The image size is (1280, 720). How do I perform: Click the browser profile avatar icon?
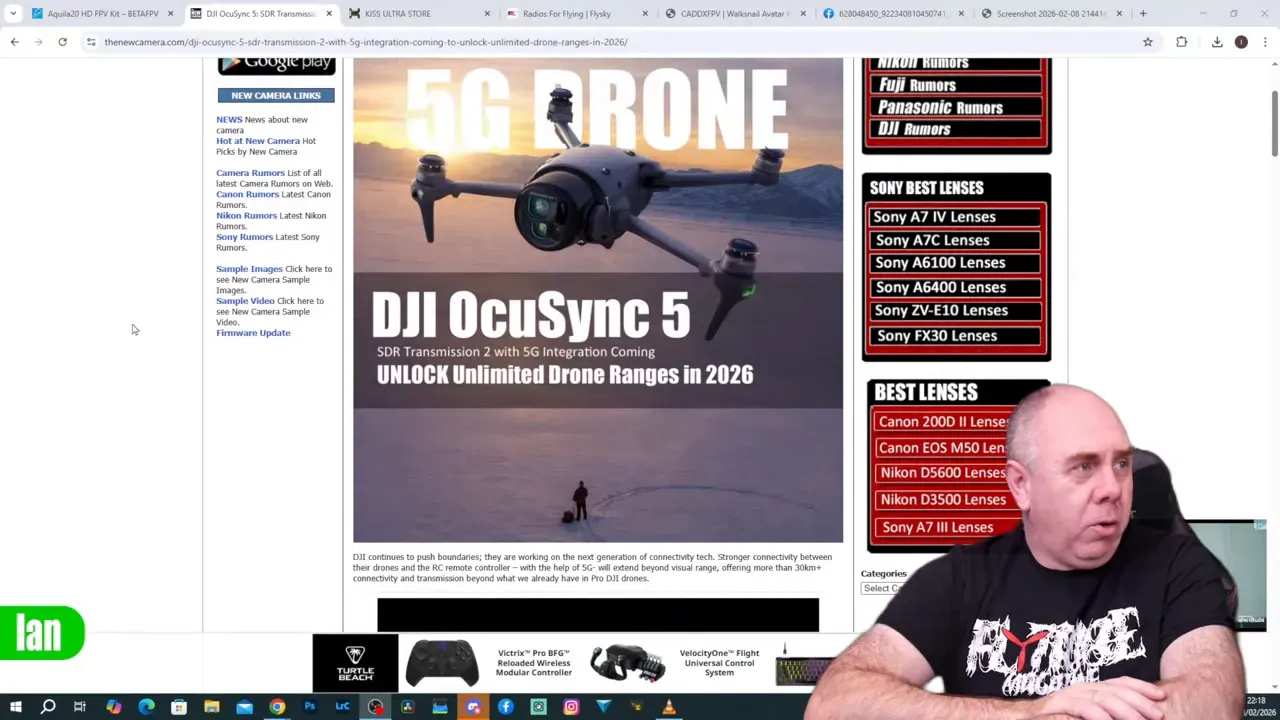click(1241, 42)
